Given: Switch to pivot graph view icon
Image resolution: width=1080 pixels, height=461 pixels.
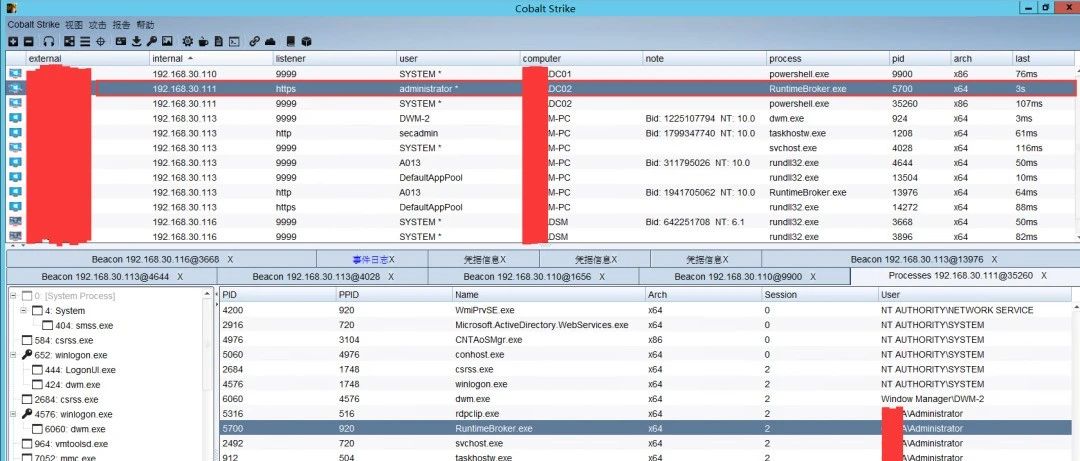Looking at the screenshot, I should (69, 41).
